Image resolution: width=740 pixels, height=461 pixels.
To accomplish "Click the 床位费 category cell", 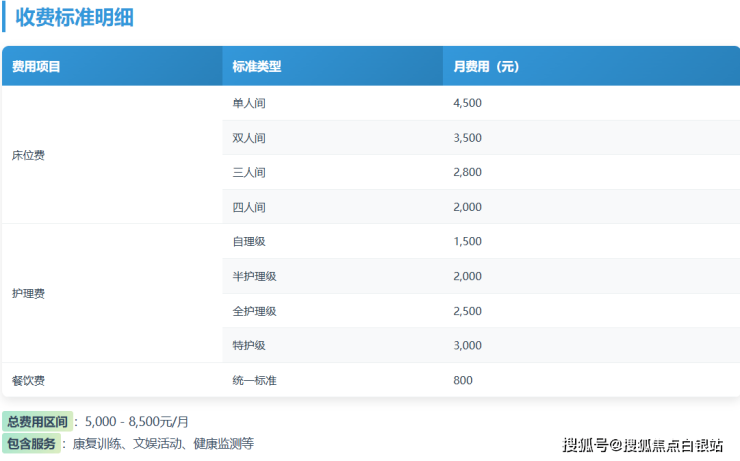I will (x=28, y=155).
